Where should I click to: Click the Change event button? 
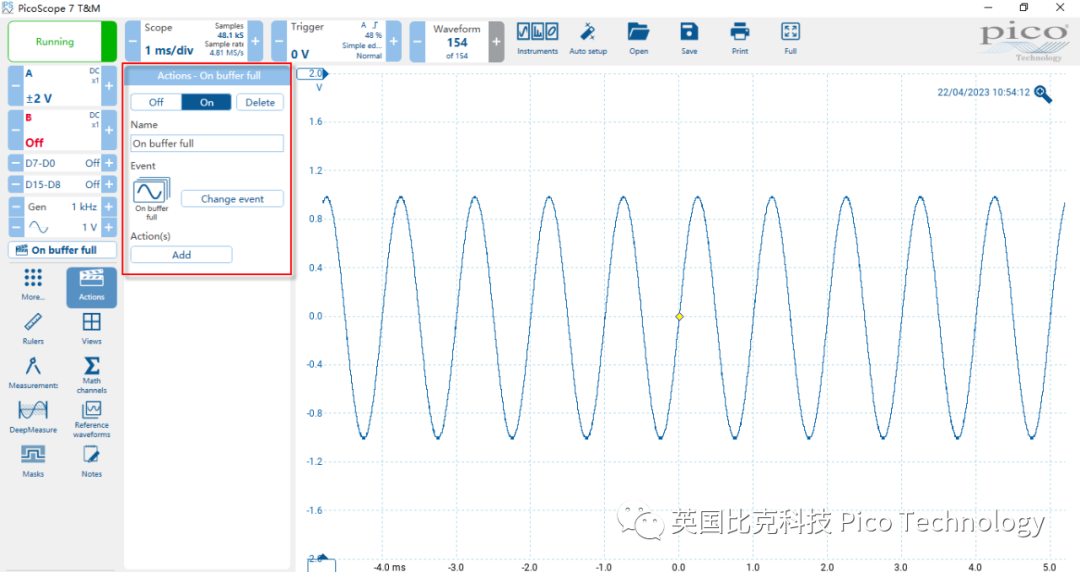[x=232, y=198]
